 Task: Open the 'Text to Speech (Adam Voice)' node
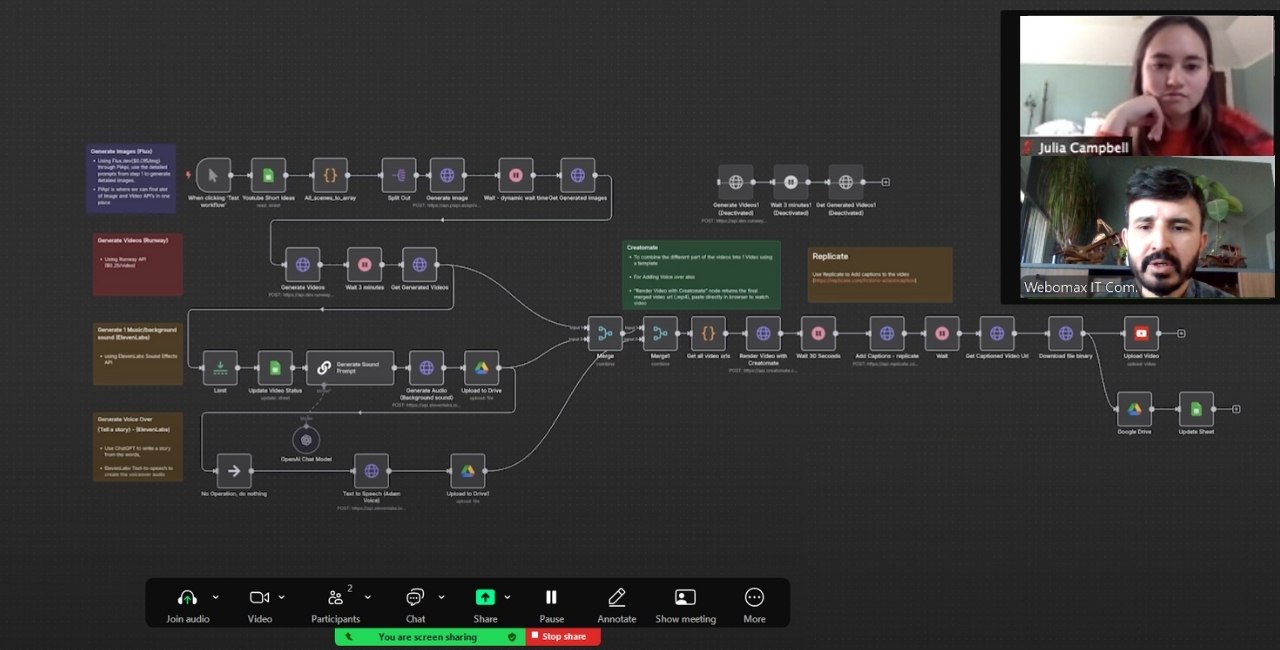click(371, 470)
